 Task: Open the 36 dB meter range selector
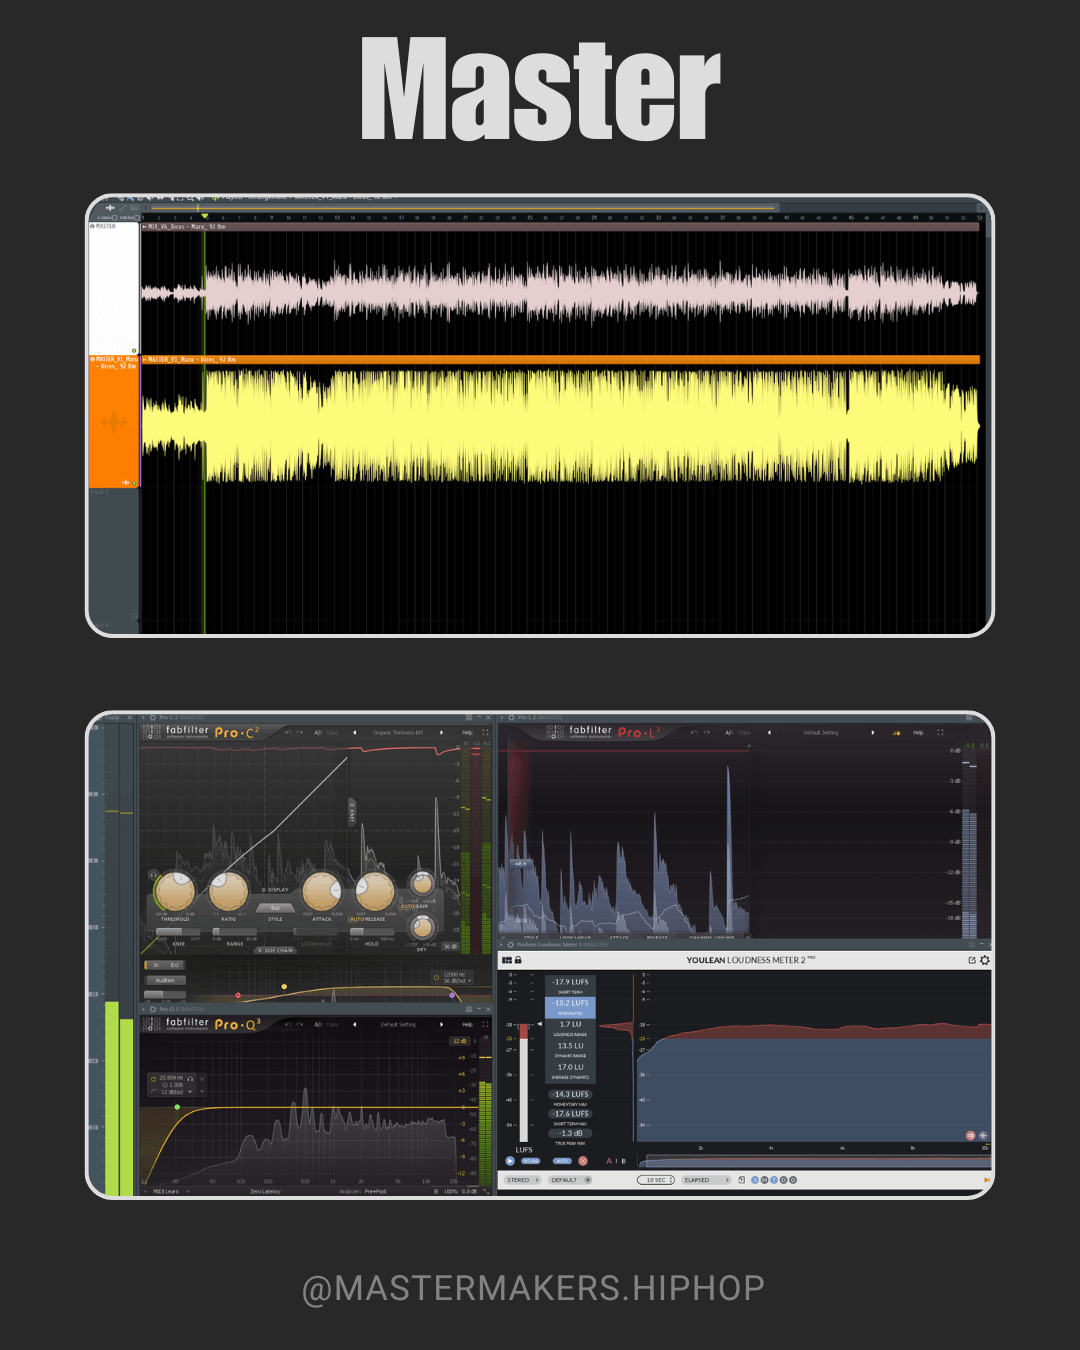[x=450, y=946]
